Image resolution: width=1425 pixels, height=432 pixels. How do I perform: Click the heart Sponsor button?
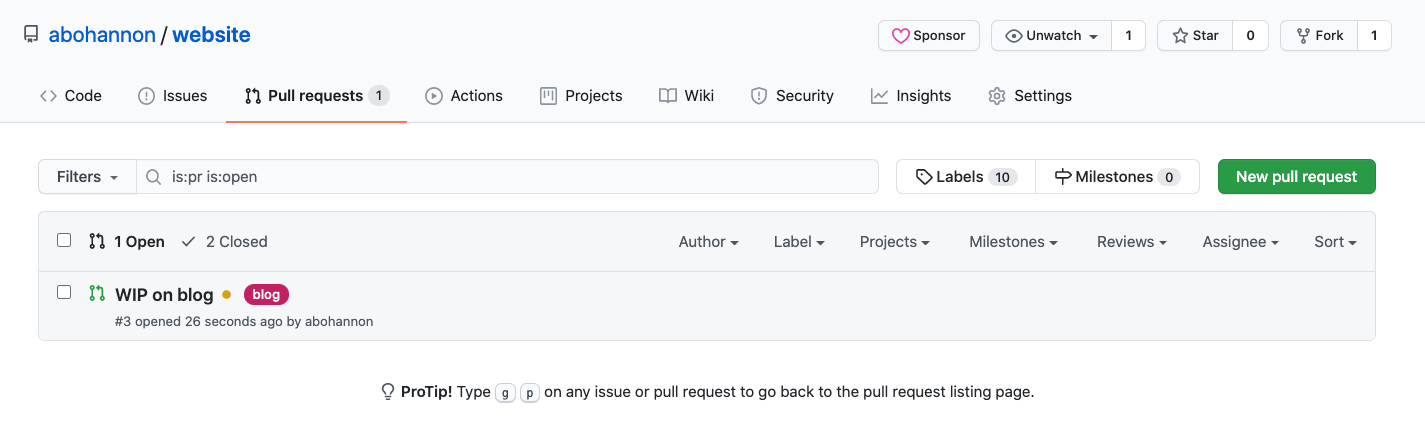(x=929, y=35)
